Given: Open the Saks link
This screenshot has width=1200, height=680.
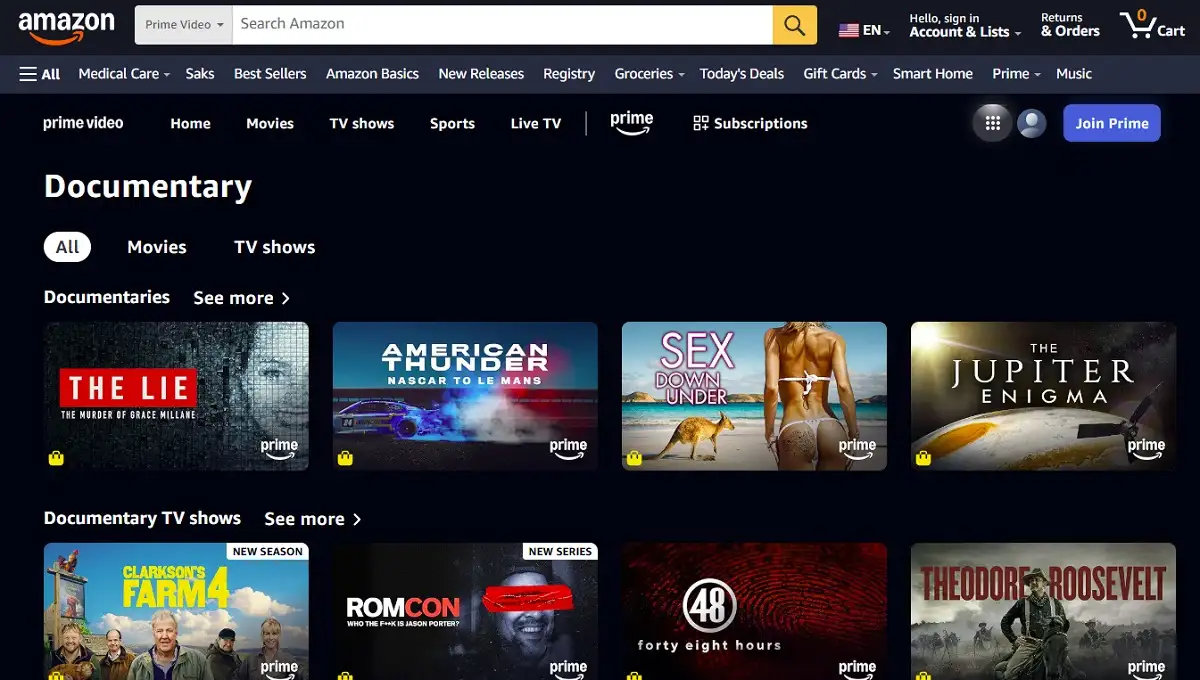Looking at the screenshot, I should coord(200,74).
